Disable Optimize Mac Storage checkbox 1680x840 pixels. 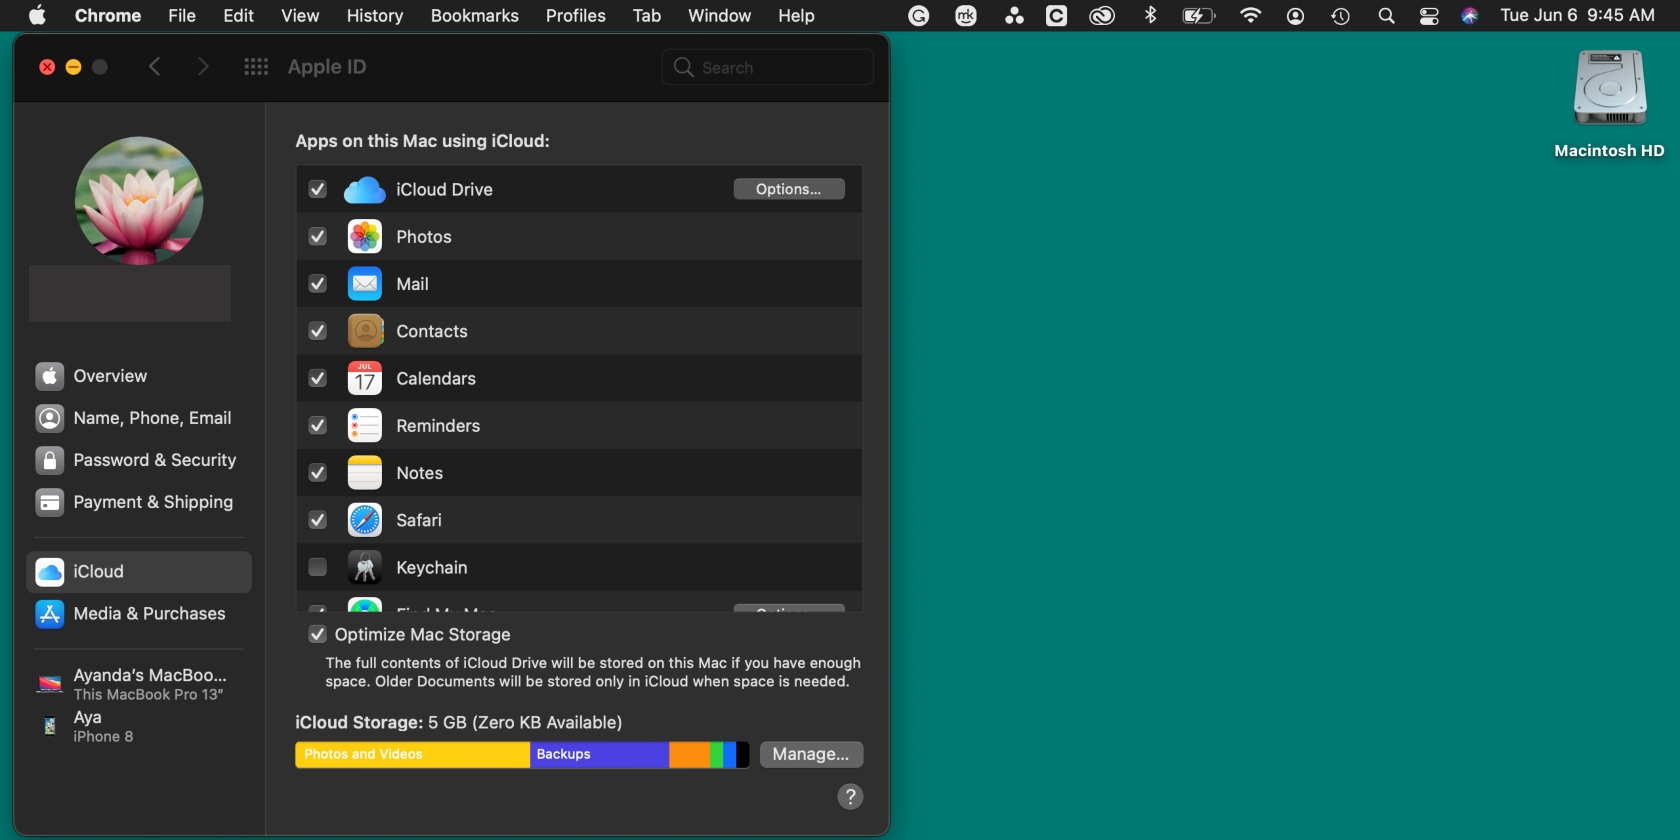tap(318, 635)
